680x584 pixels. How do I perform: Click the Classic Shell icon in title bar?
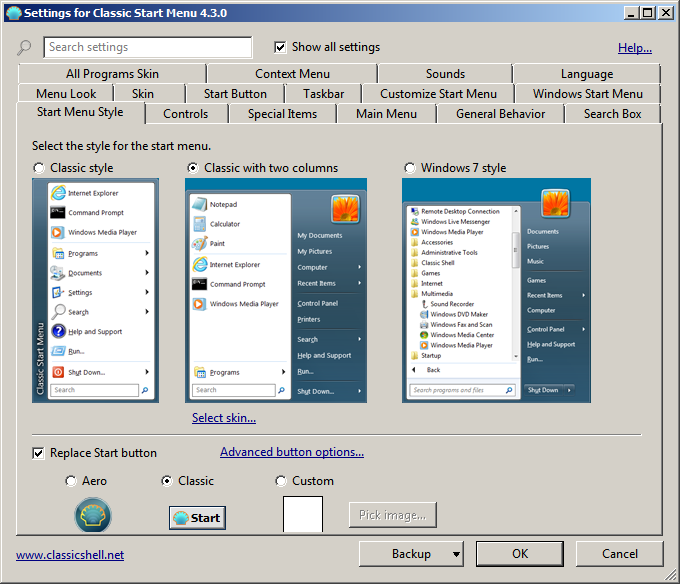(x=13, y=13)
